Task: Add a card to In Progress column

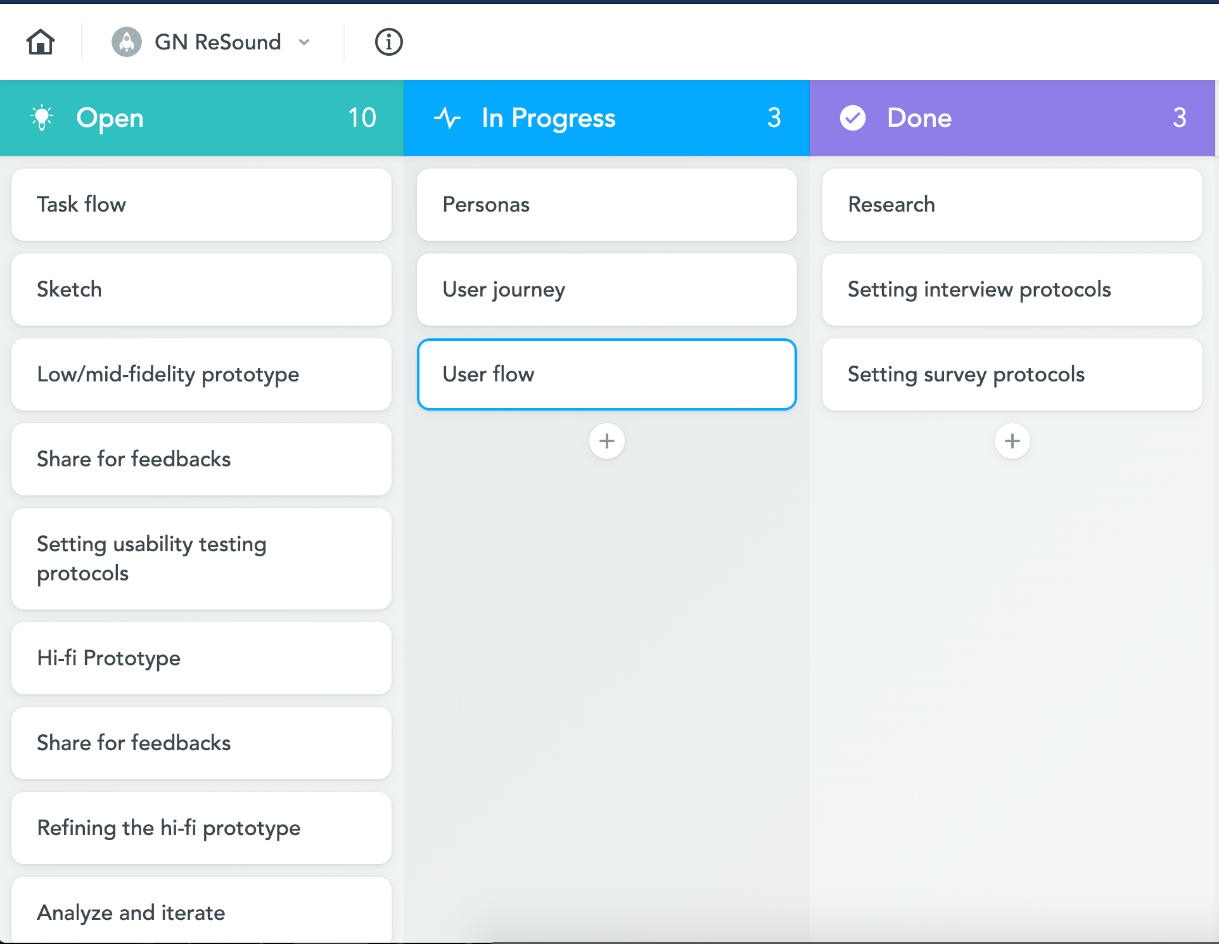Action: 607,441
